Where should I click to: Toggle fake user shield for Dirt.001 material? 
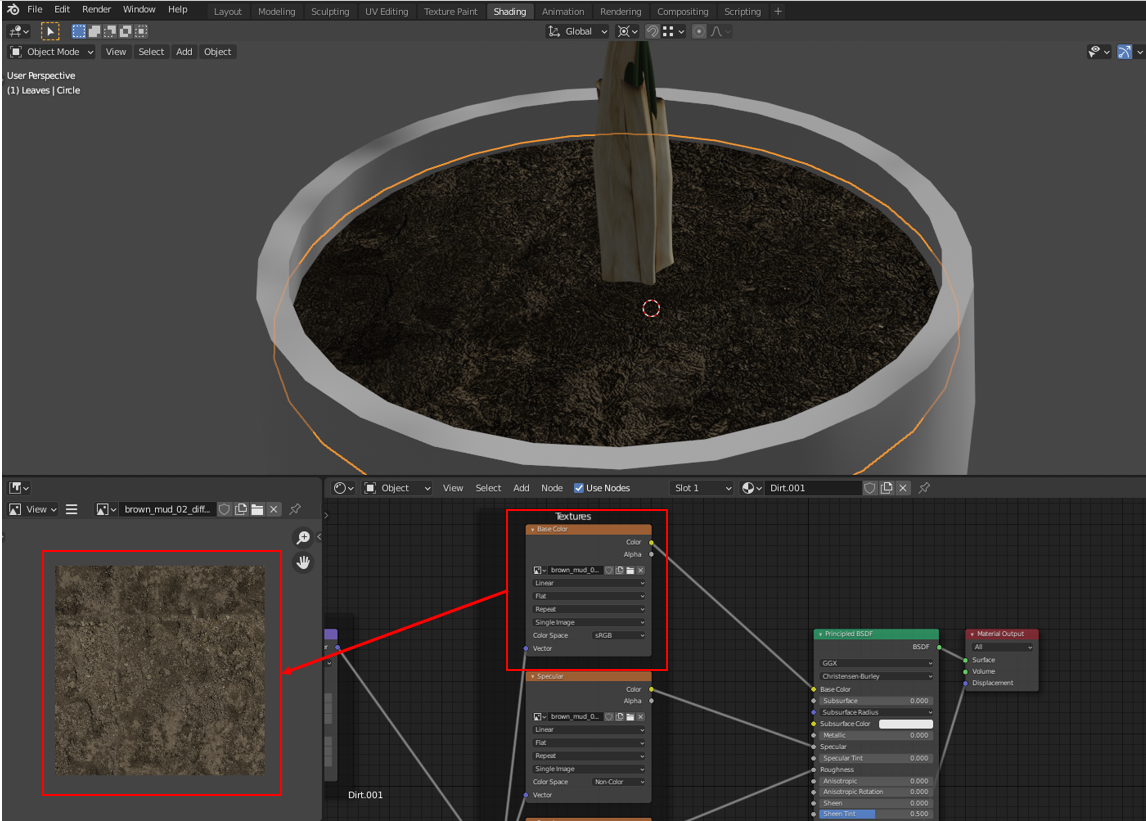[x=870, y=488]
